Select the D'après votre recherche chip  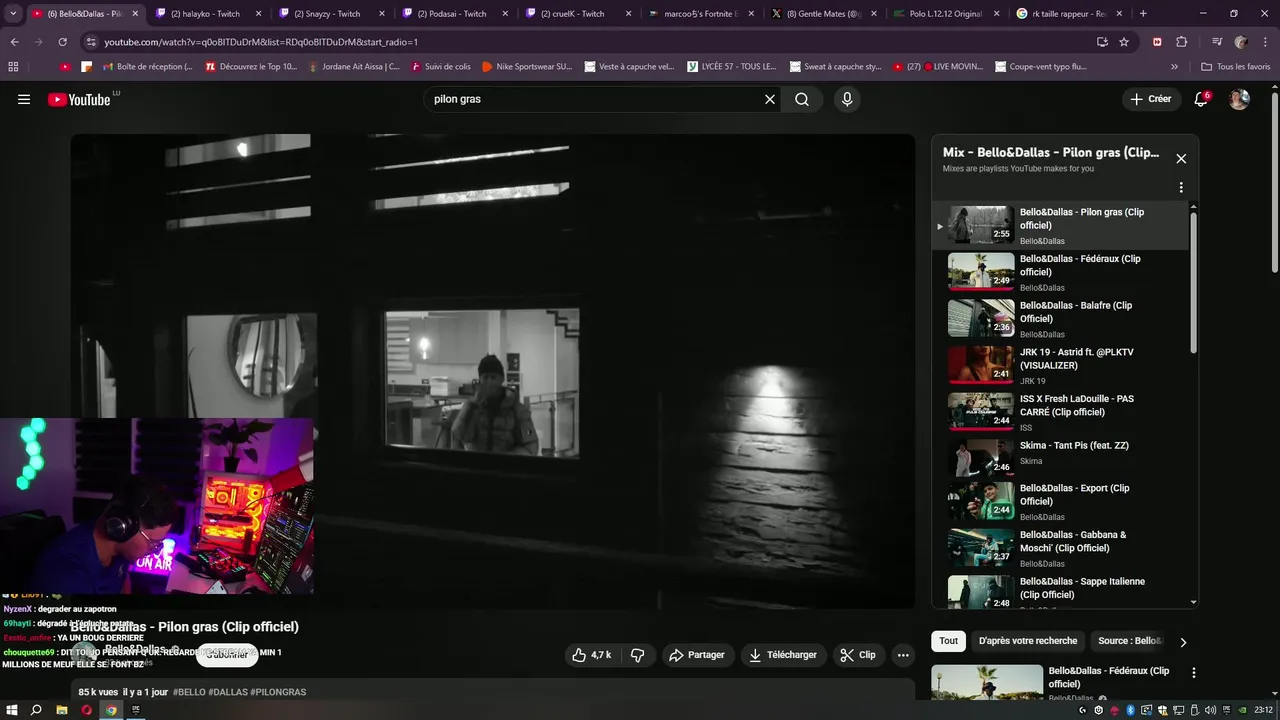click(1028, 641)
